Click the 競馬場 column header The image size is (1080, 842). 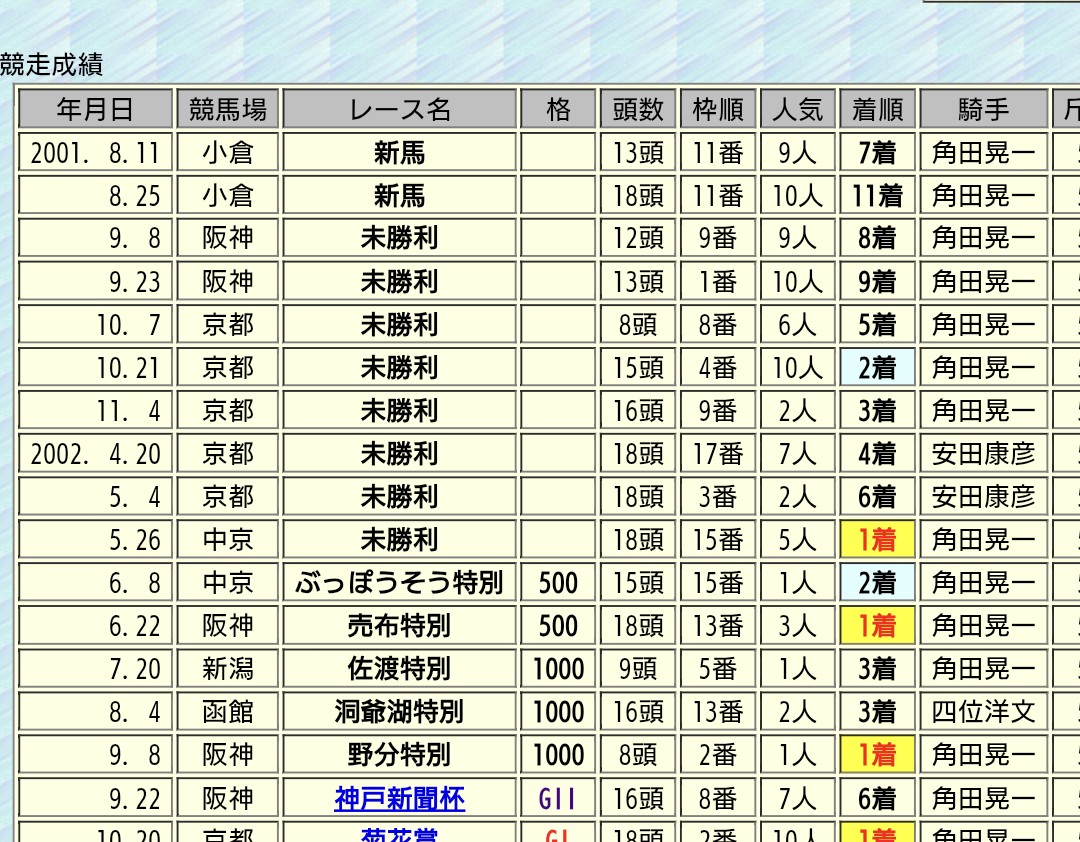pos(228,109)
